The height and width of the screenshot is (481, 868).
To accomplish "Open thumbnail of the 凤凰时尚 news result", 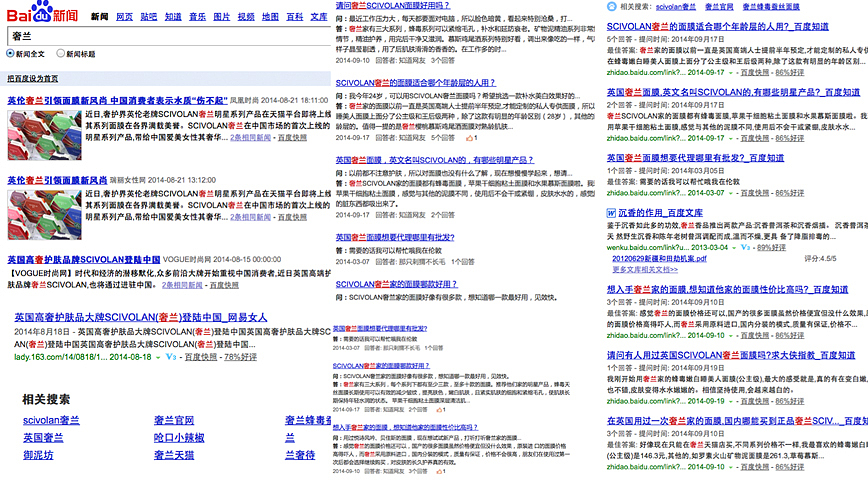I will click(44, 135).
